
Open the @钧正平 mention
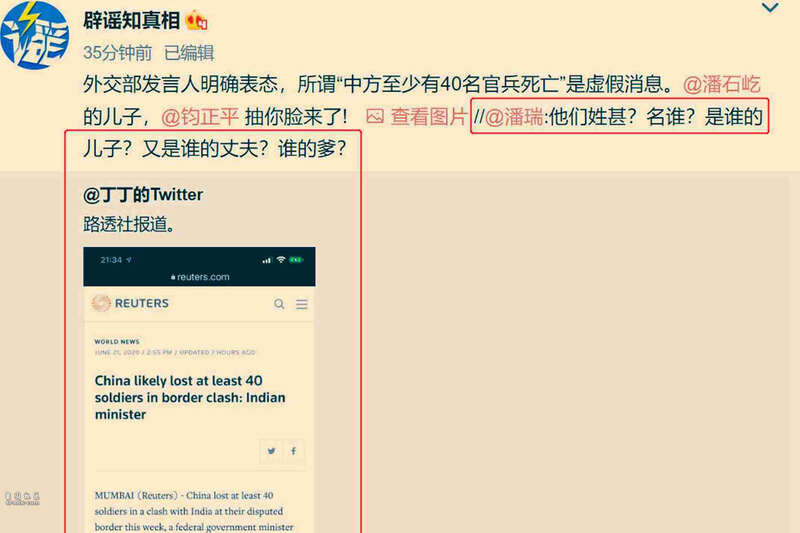199,117
